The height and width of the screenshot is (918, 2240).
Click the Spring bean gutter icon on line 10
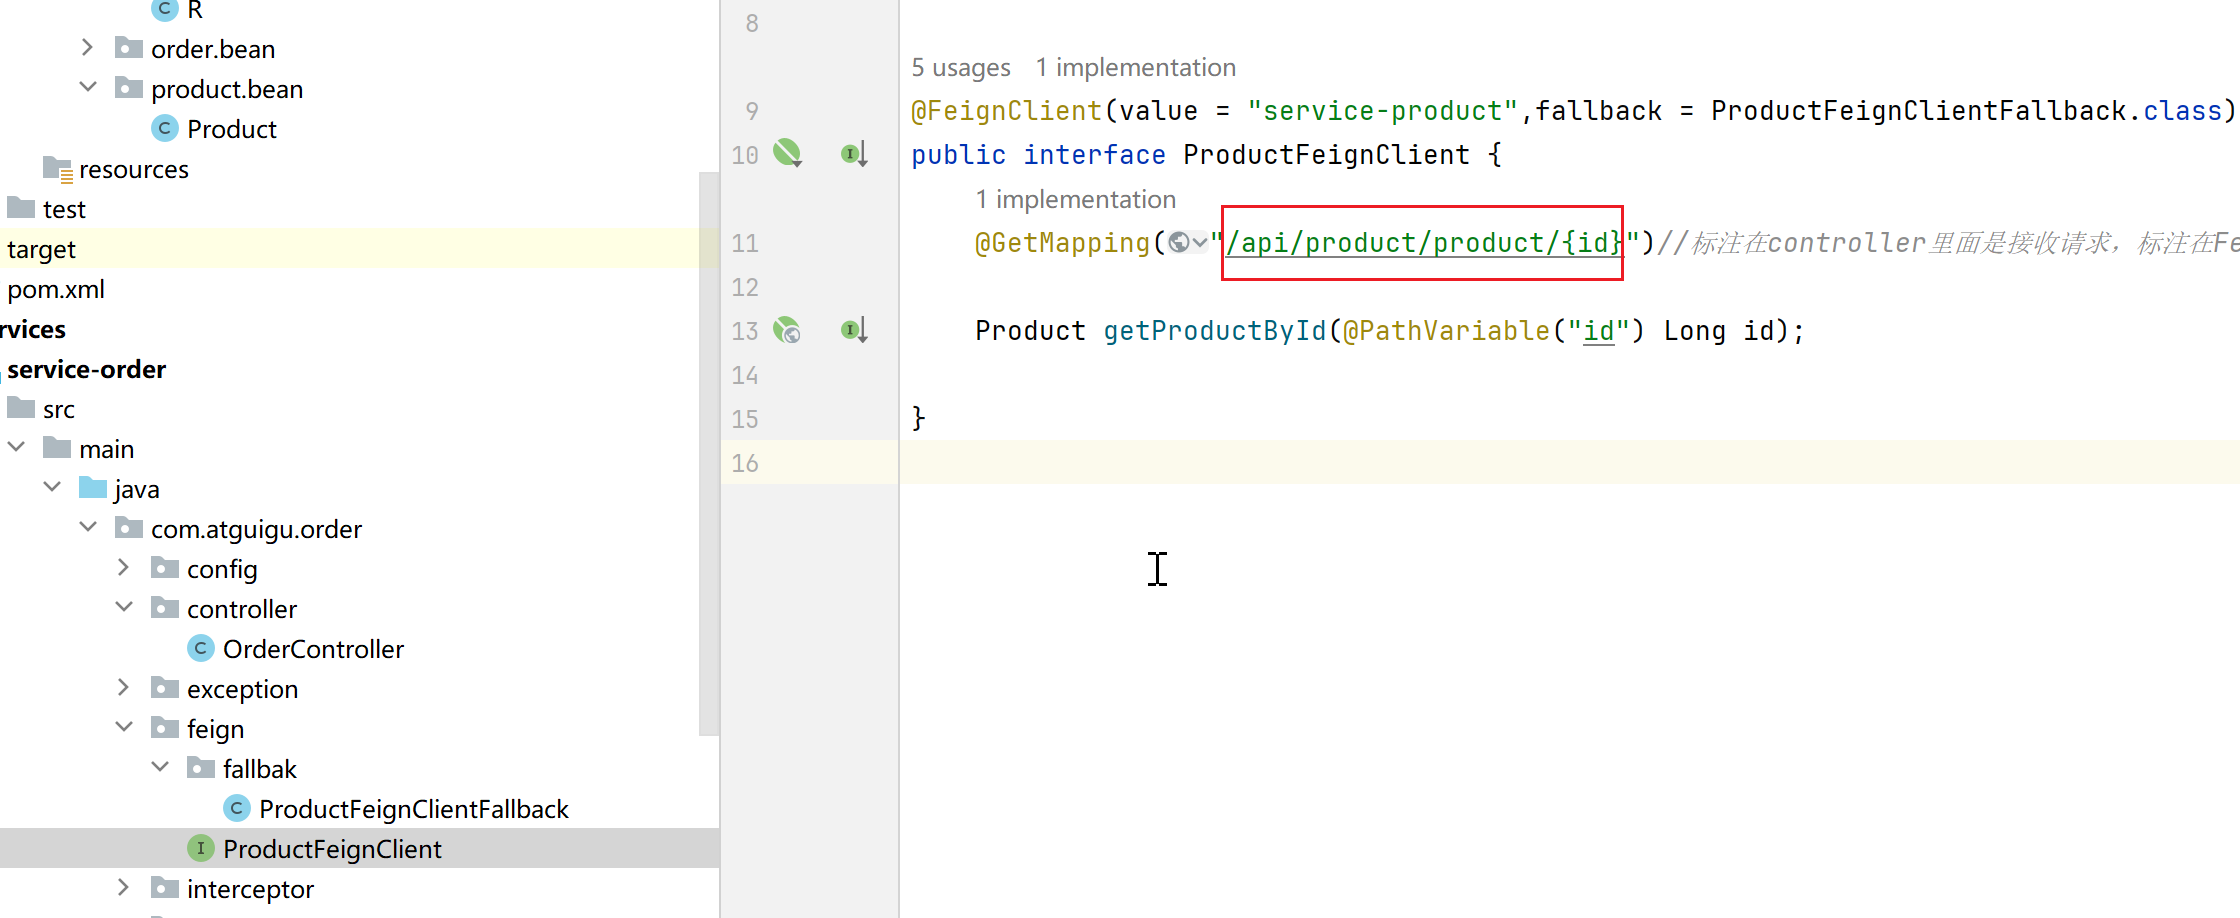coord(787,153)
